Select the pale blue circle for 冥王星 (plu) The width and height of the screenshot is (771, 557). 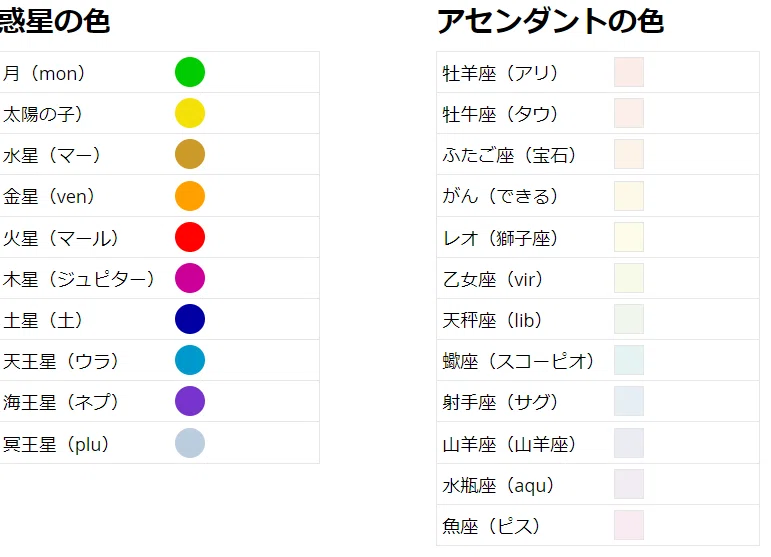point(190,443)
